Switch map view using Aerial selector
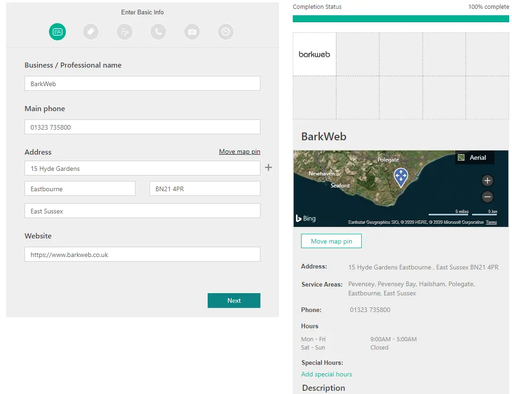The height and width of the screenshot is (394, 512). click(x=474, y=157)
